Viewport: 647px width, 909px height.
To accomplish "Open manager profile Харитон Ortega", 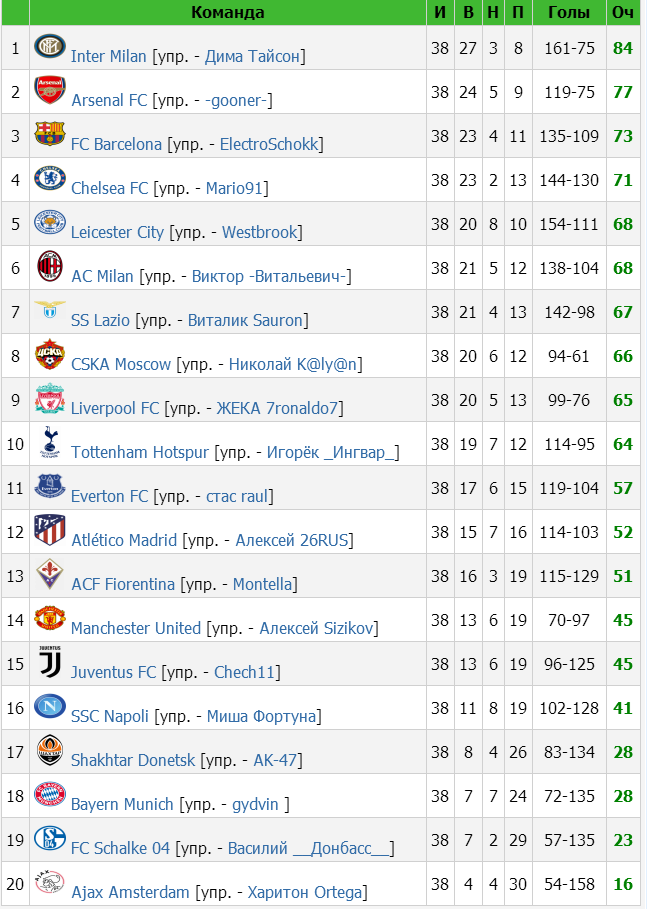I will tap(305, 893).
